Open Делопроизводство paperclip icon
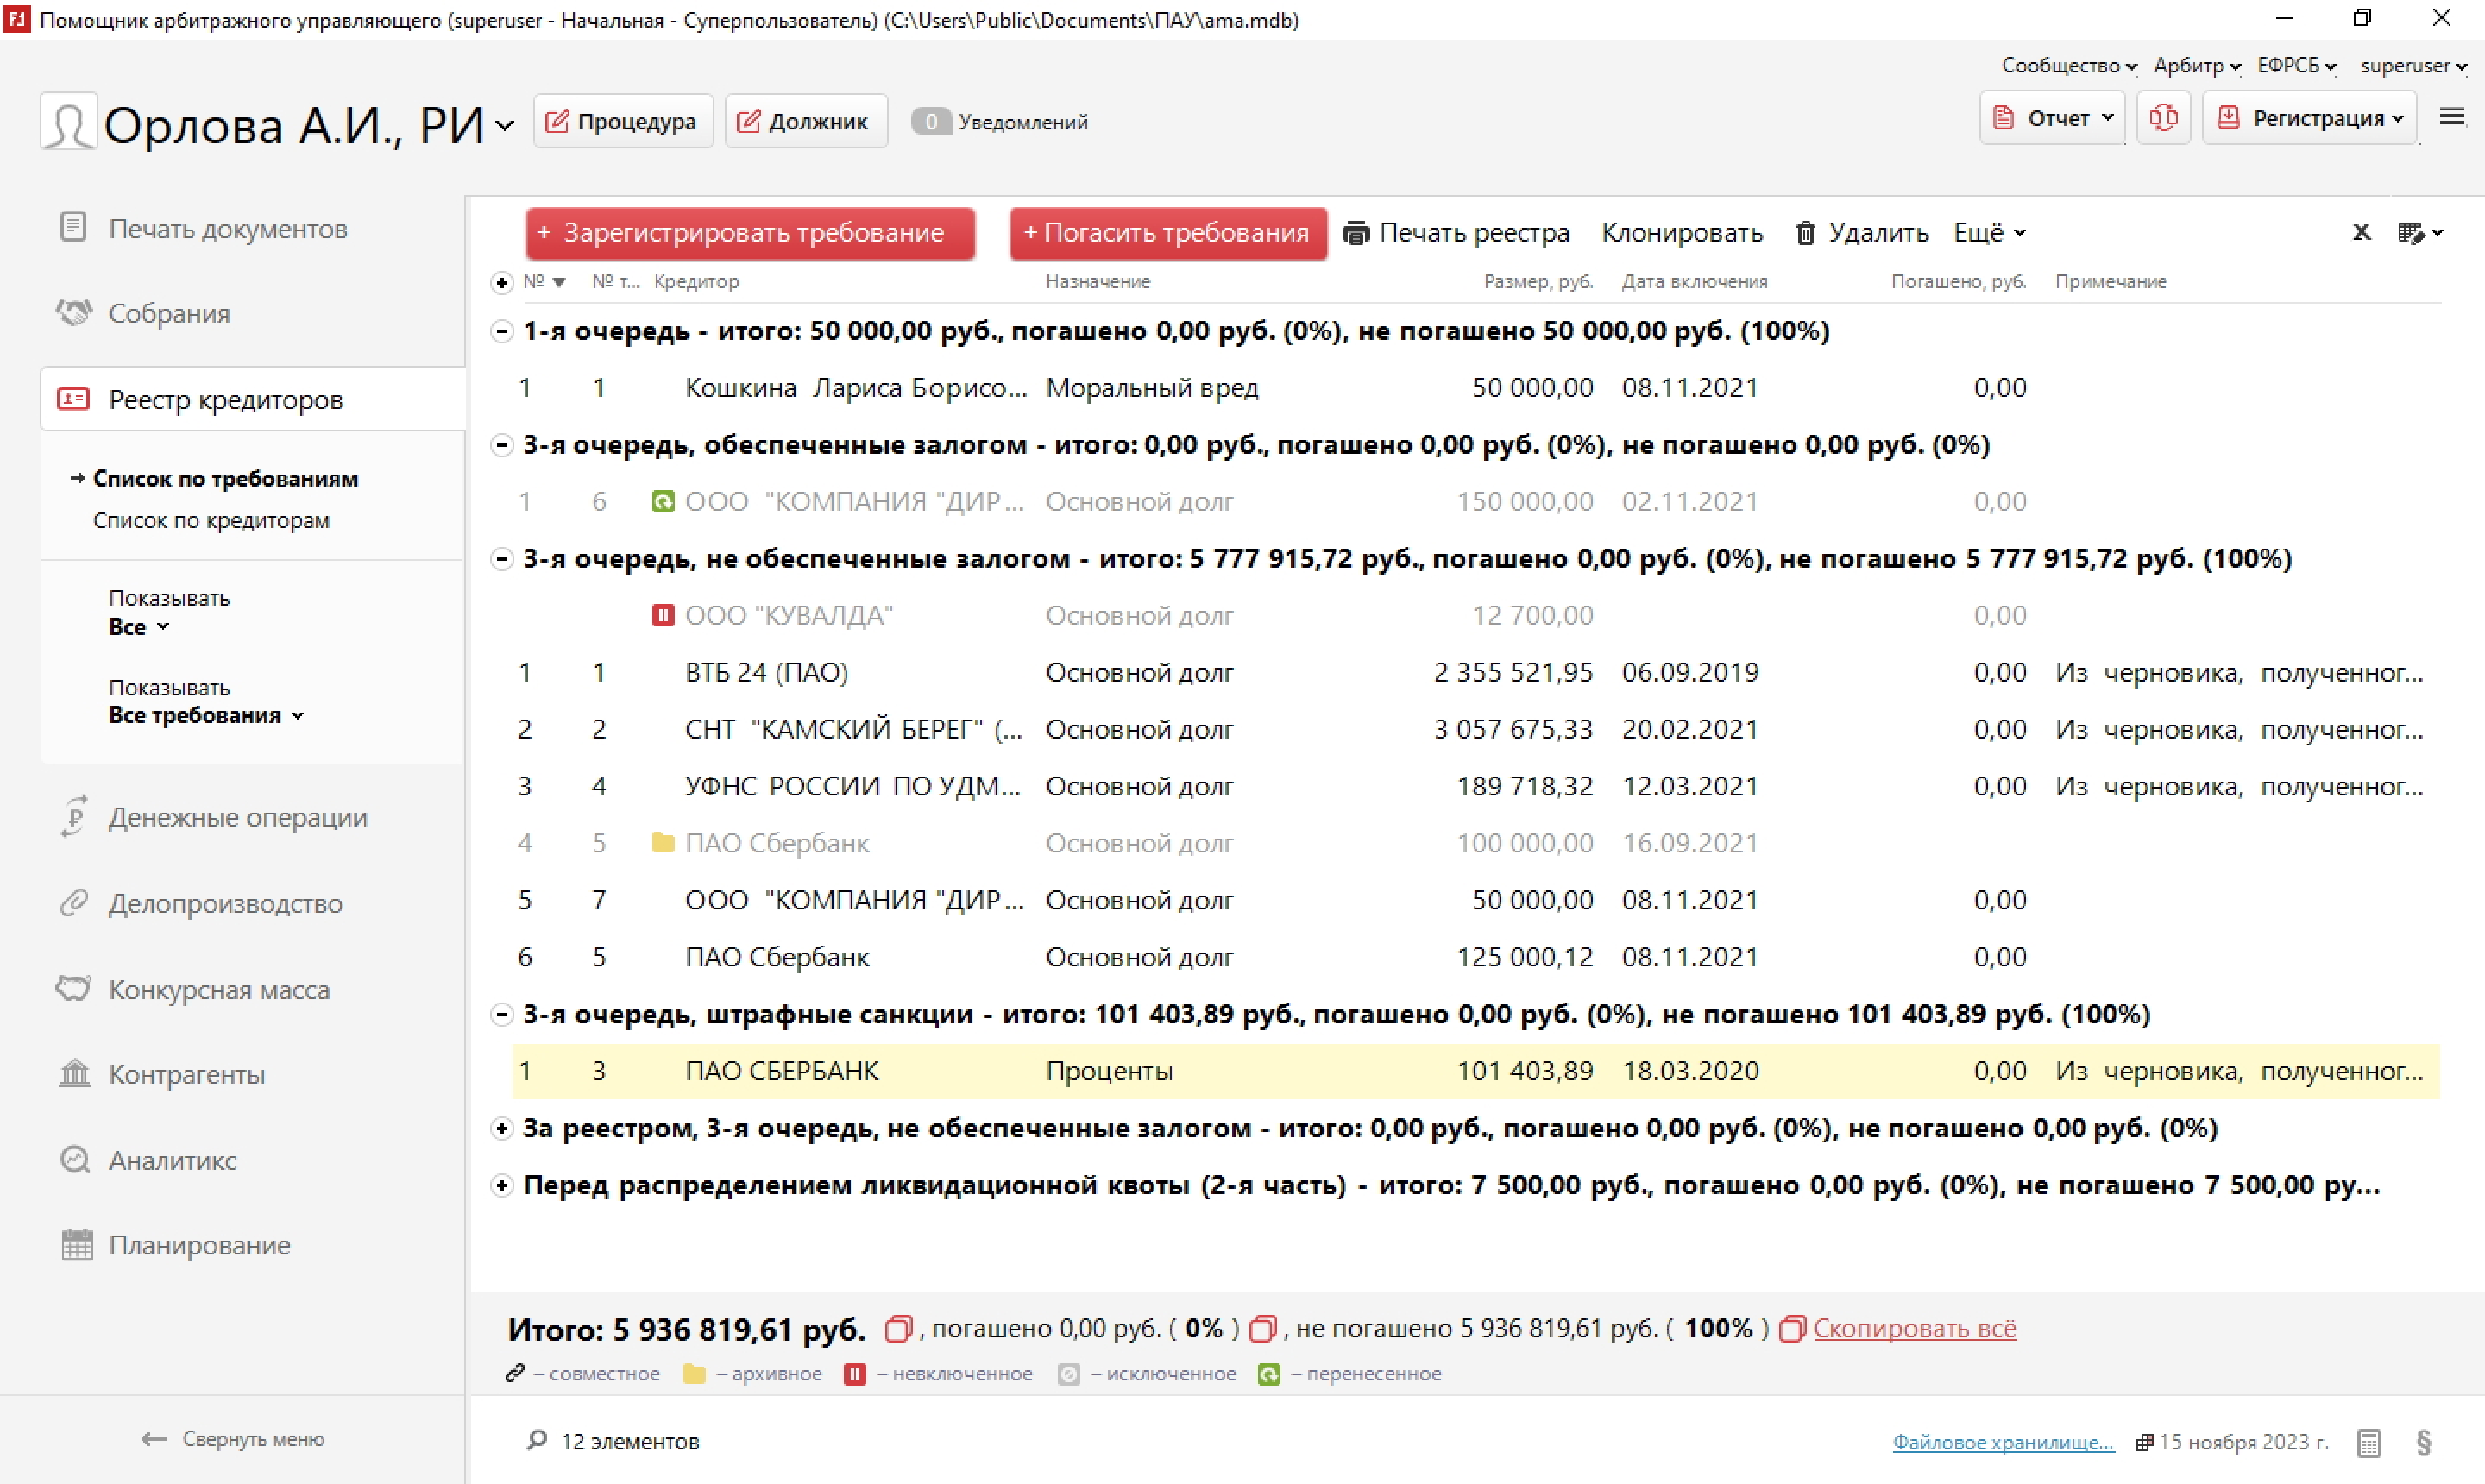Screen dimensions: 2485x1484 point(73,903)
